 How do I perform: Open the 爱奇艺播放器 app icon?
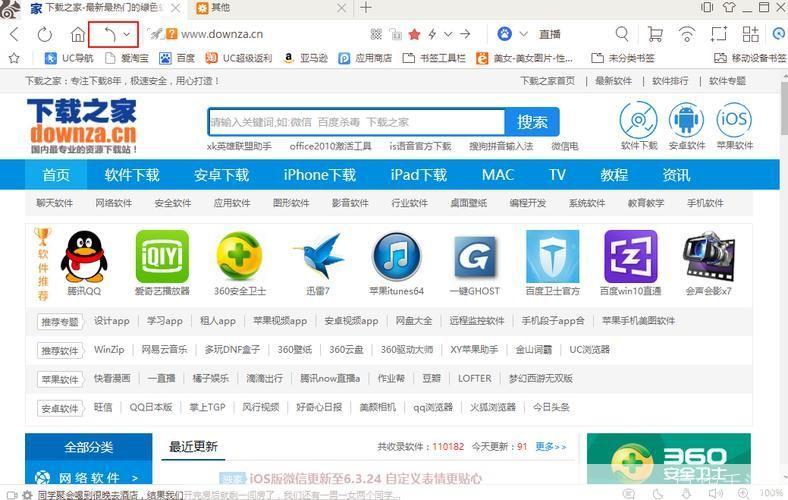tap(162, 257)
